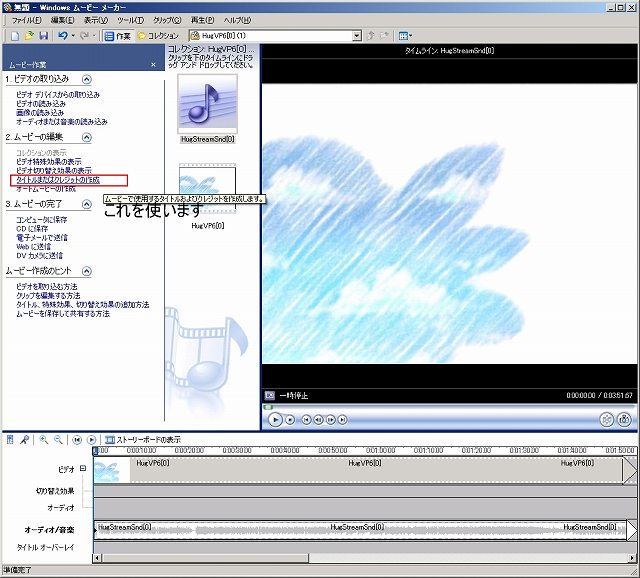640x578 pixels.
Task: Open the ファイル(F) menu
Action: (27, 20)
